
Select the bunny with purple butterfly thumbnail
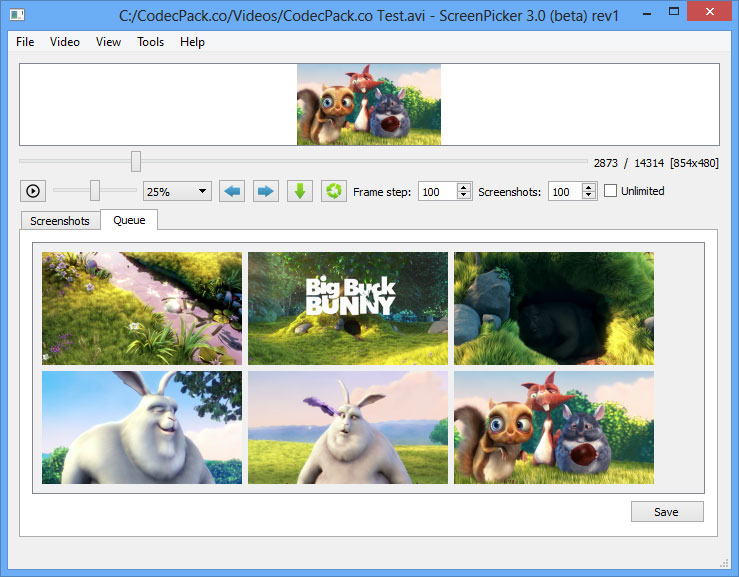tap(348, 427)
